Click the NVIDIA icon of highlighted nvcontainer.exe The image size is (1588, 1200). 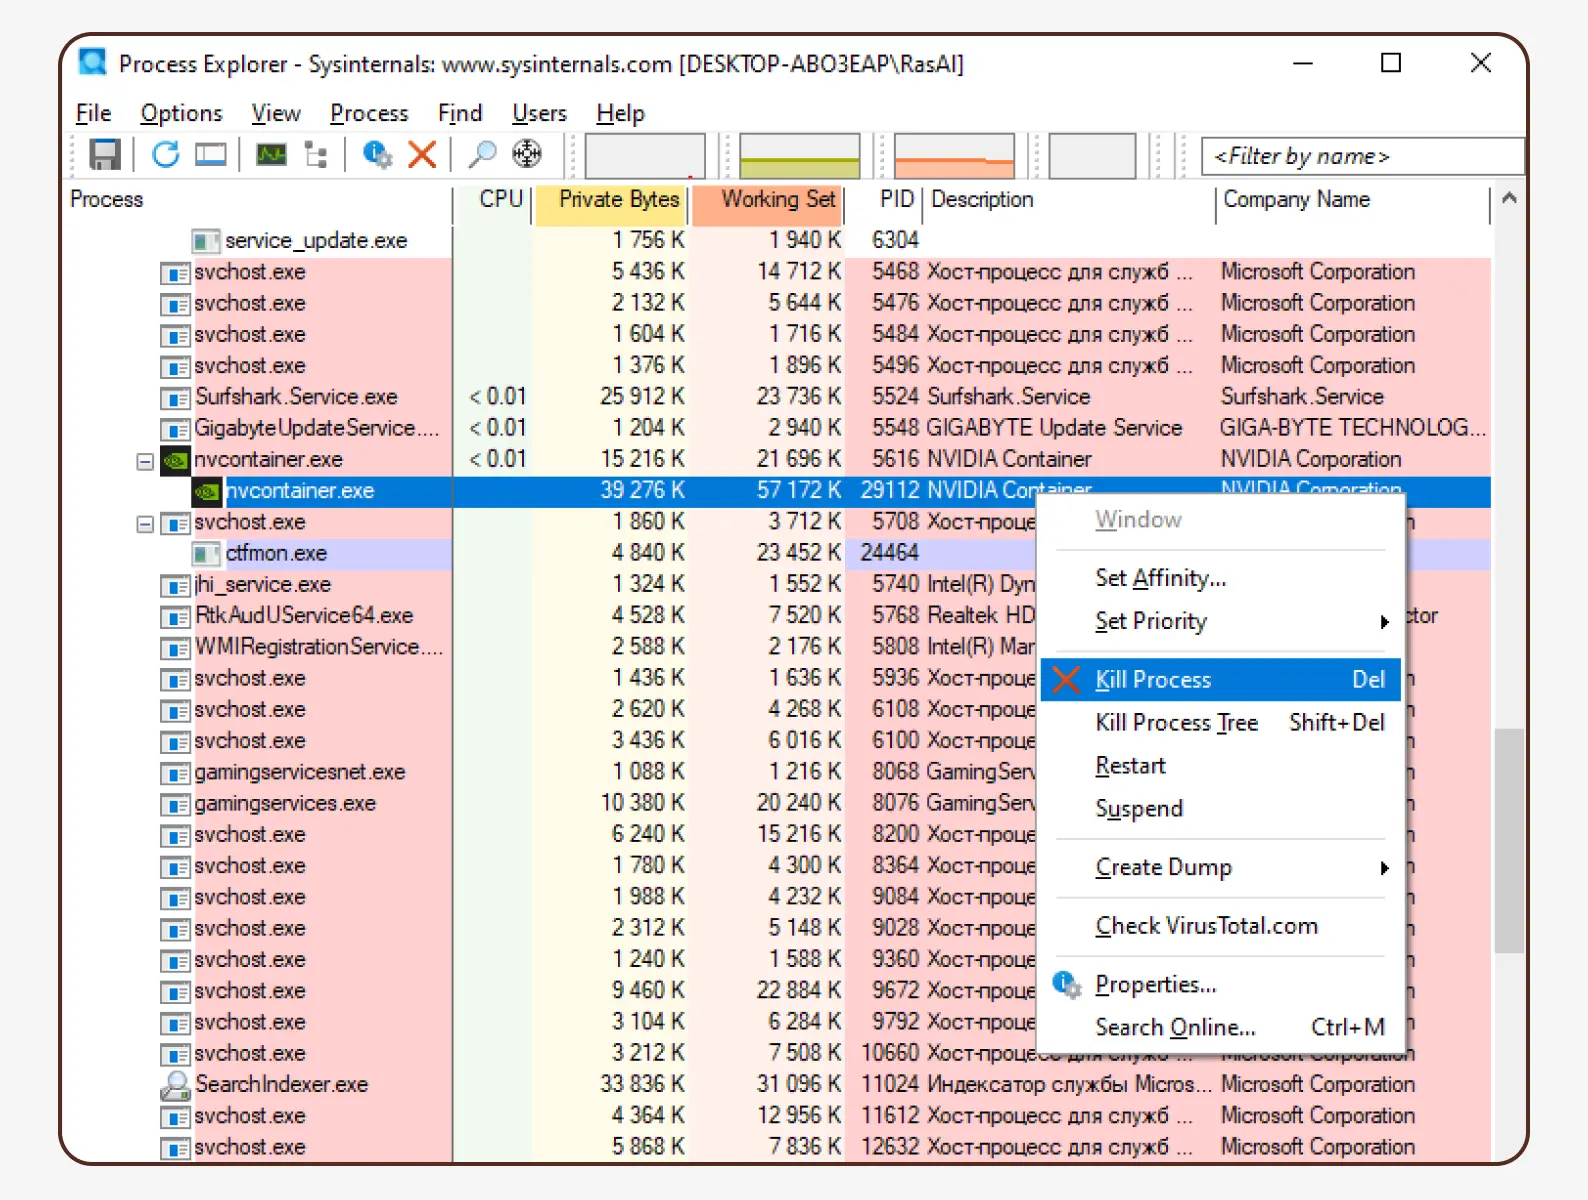(208, 491)
